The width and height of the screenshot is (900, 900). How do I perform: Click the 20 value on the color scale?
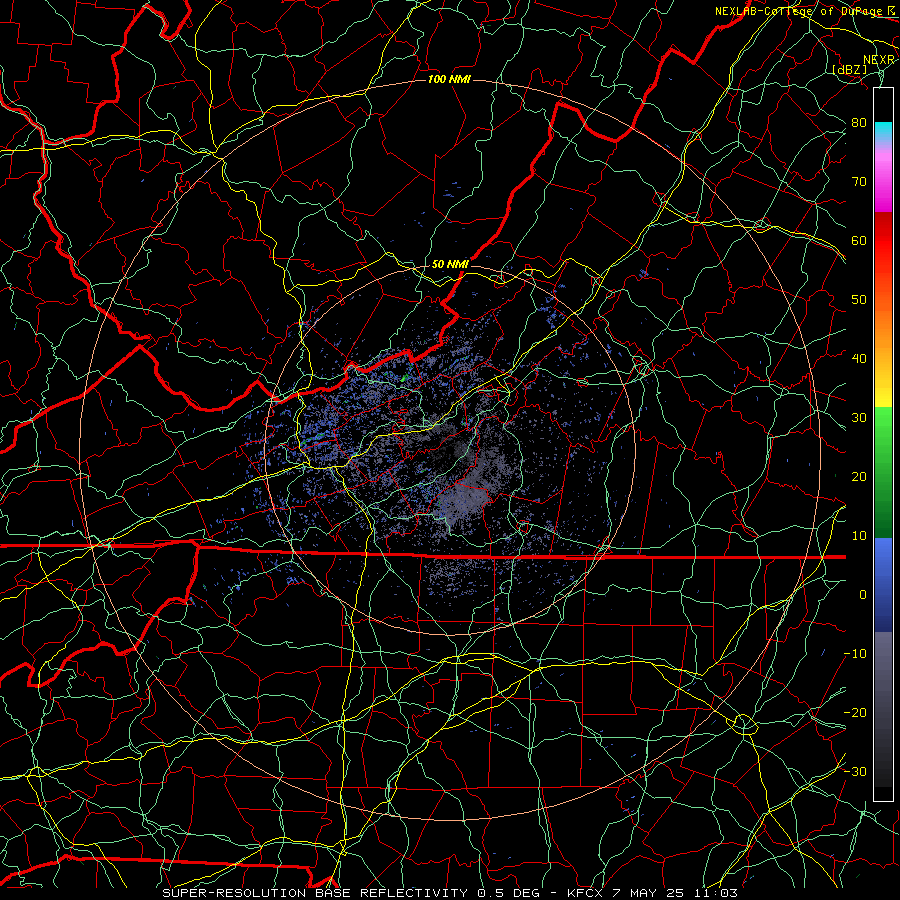pyautogui.click(x=859, y=476)
